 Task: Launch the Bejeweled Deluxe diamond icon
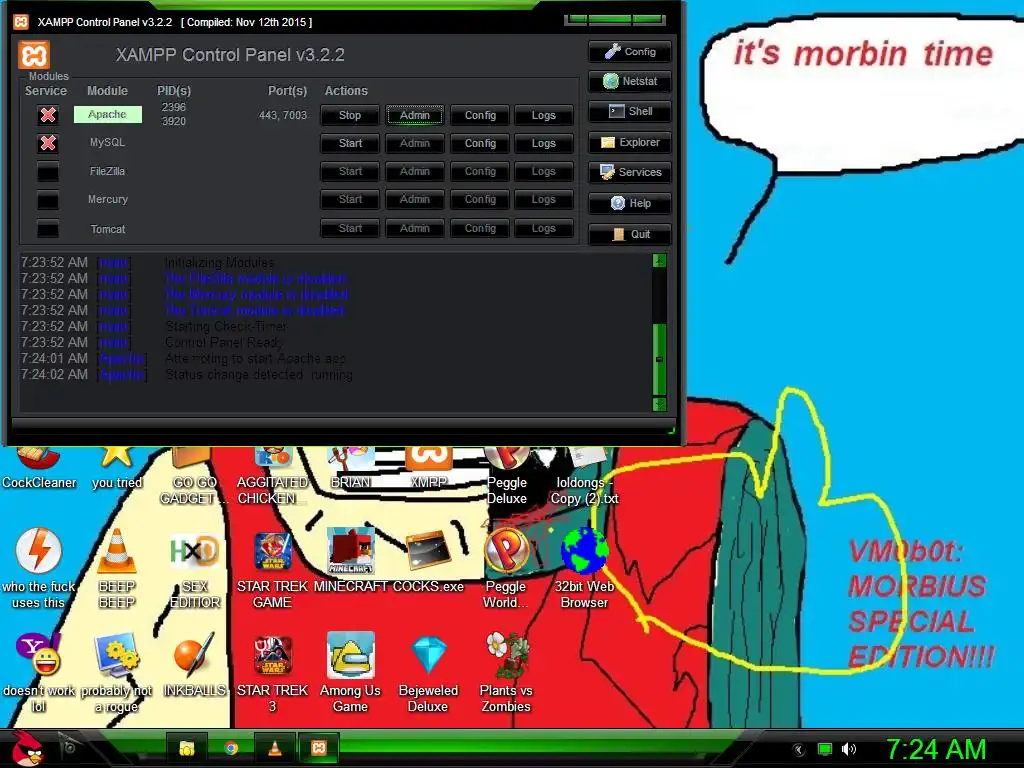click(428, 673)
